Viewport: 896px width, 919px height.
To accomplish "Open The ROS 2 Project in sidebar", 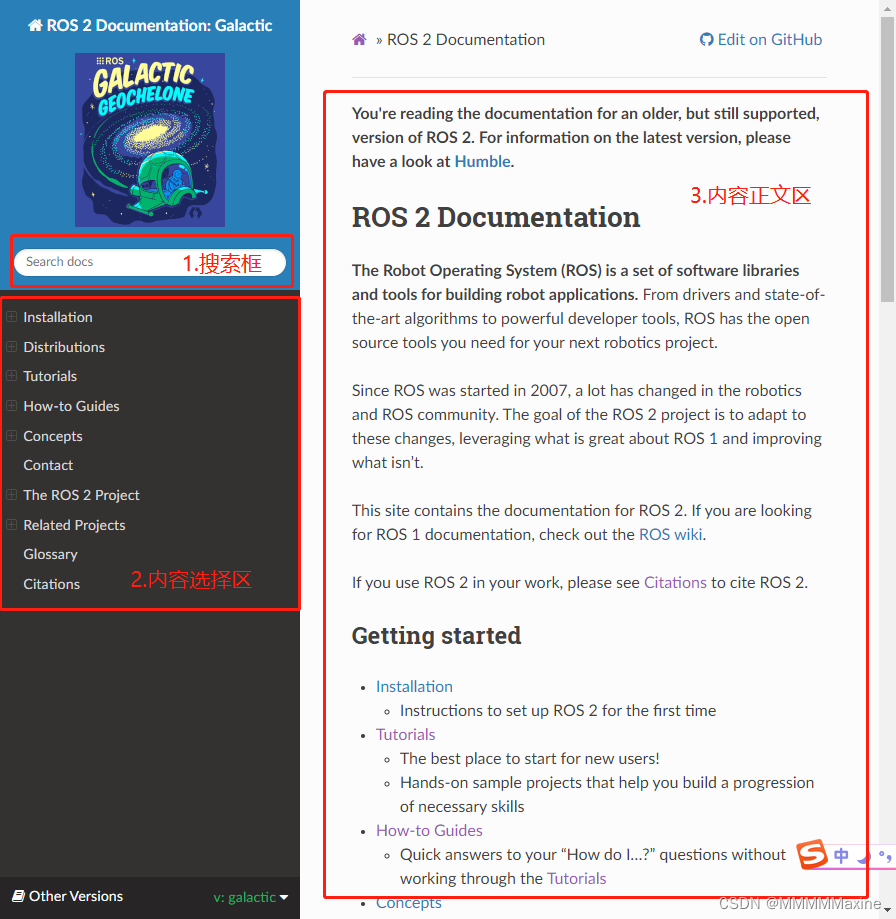I will coord(81,495).
